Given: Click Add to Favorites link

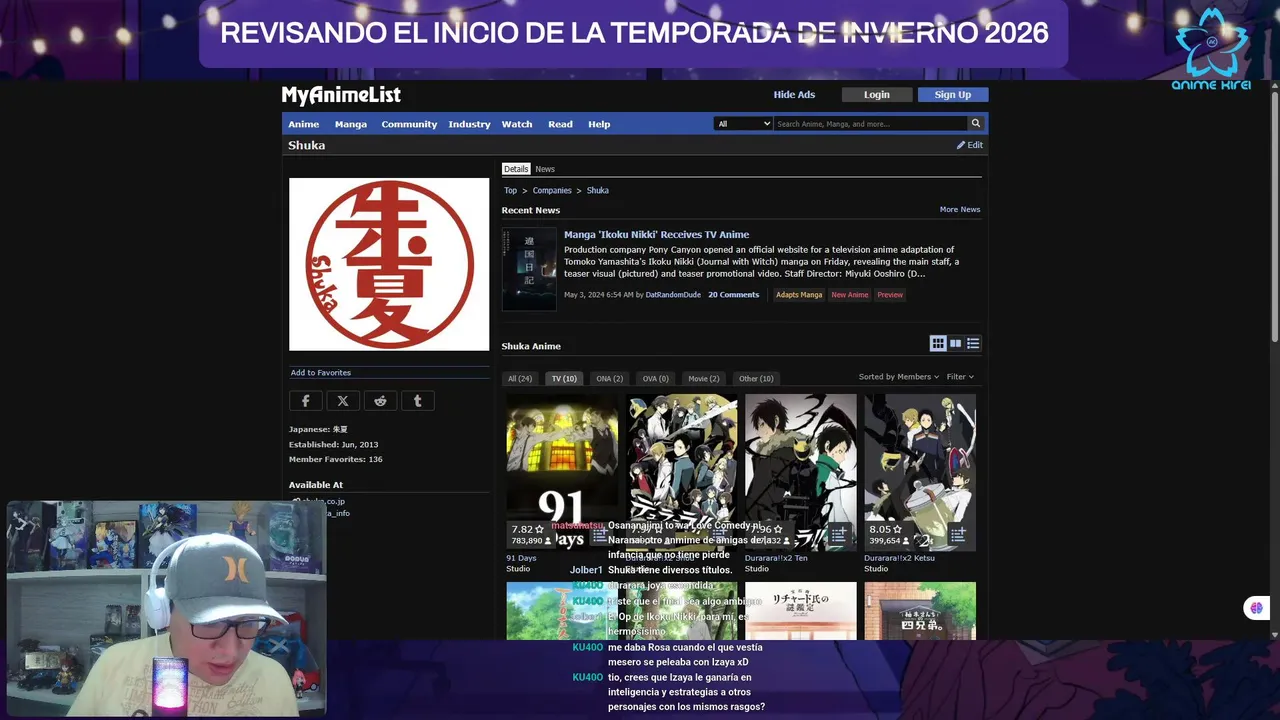Looking at the screenshot, I should (321, 373).
